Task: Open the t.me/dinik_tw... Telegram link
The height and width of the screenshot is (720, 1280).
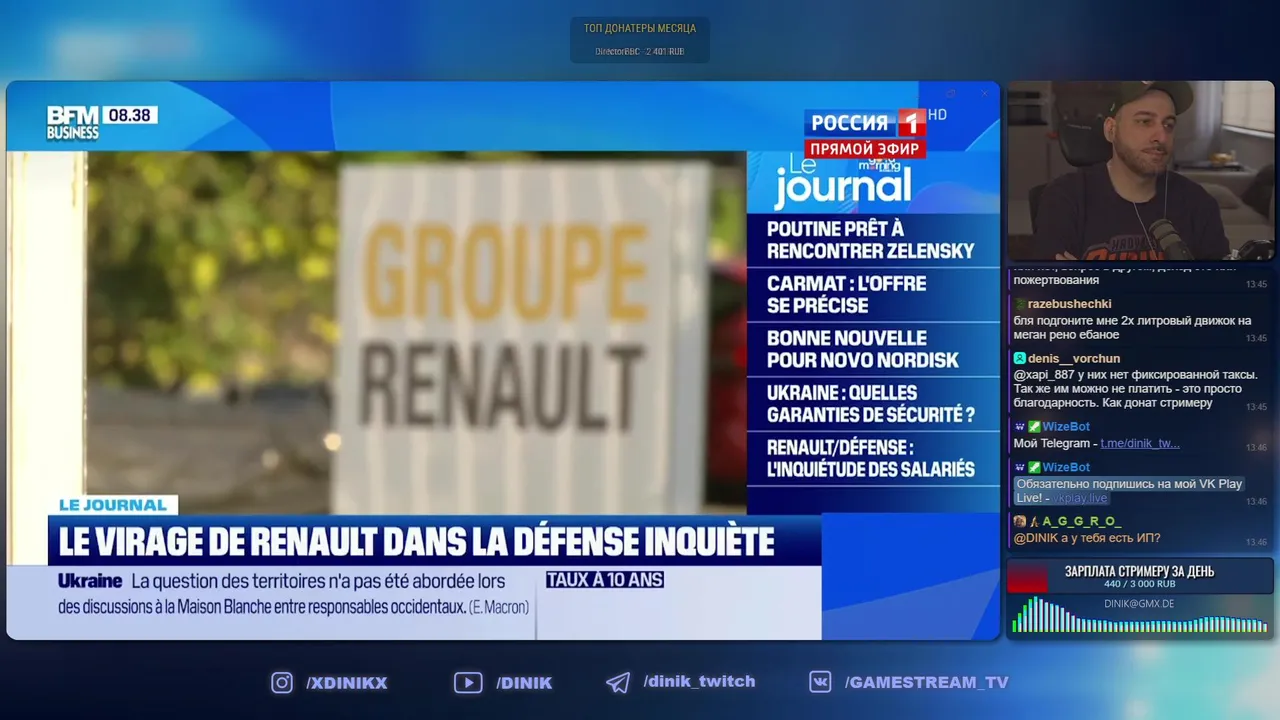Action: click(1140, 443)
